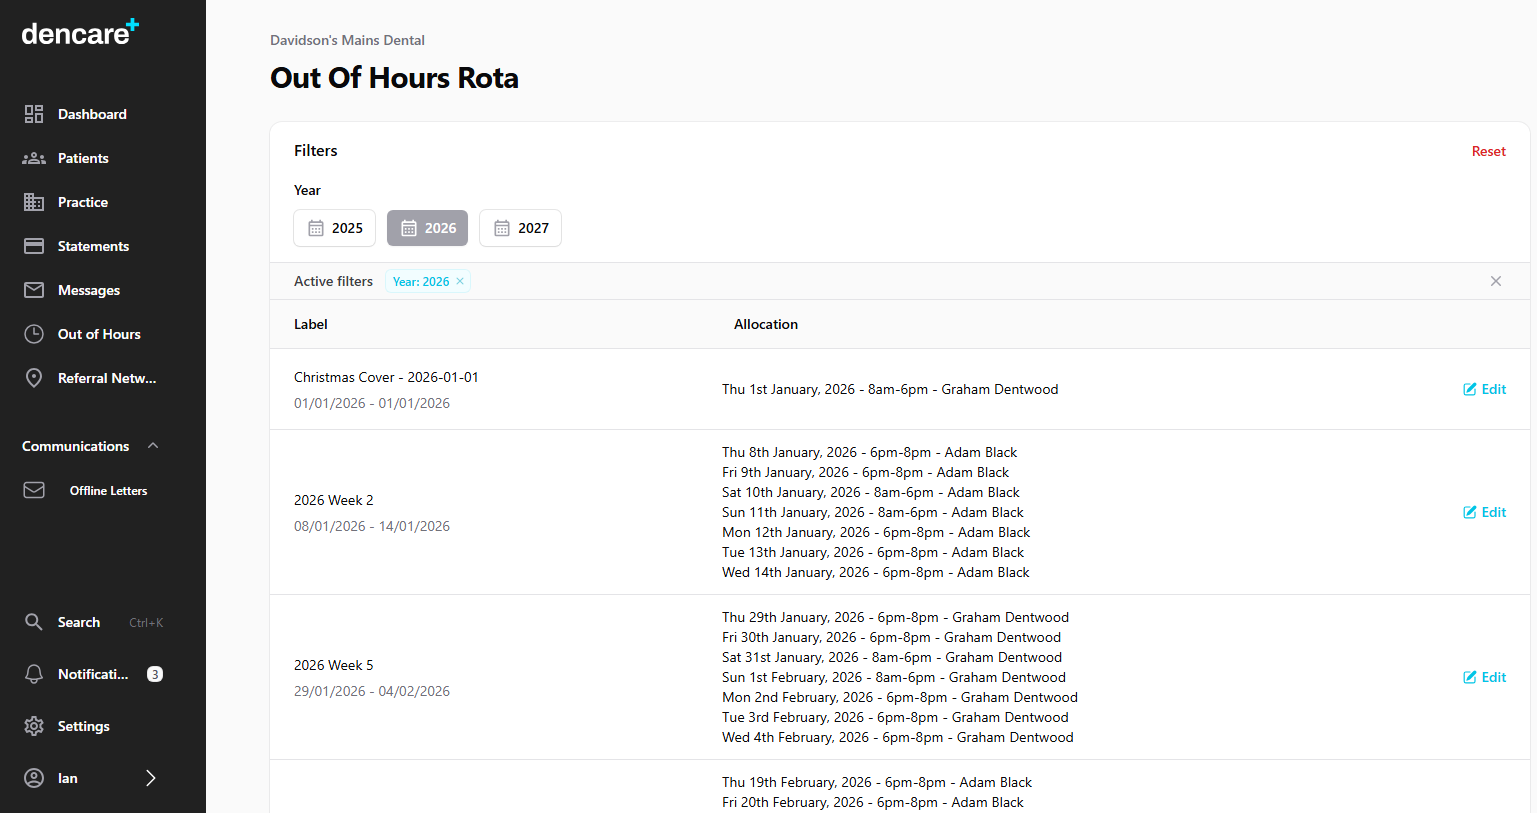Collapse the Communications section
The width and height of the screenshot is (1537, 813).
152,445
